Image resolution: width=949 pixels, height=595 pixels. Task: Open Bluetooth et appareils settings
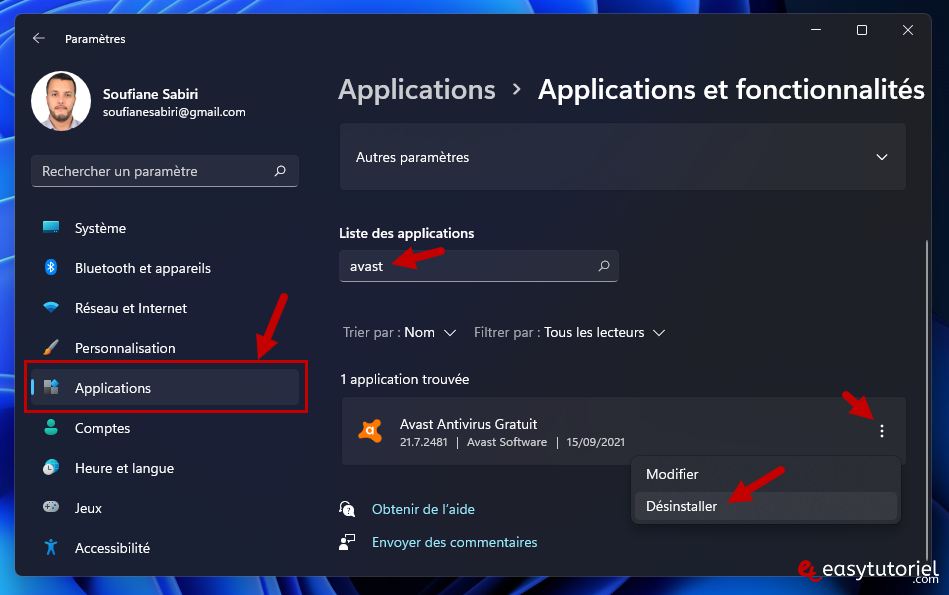(x=165, y=268)
